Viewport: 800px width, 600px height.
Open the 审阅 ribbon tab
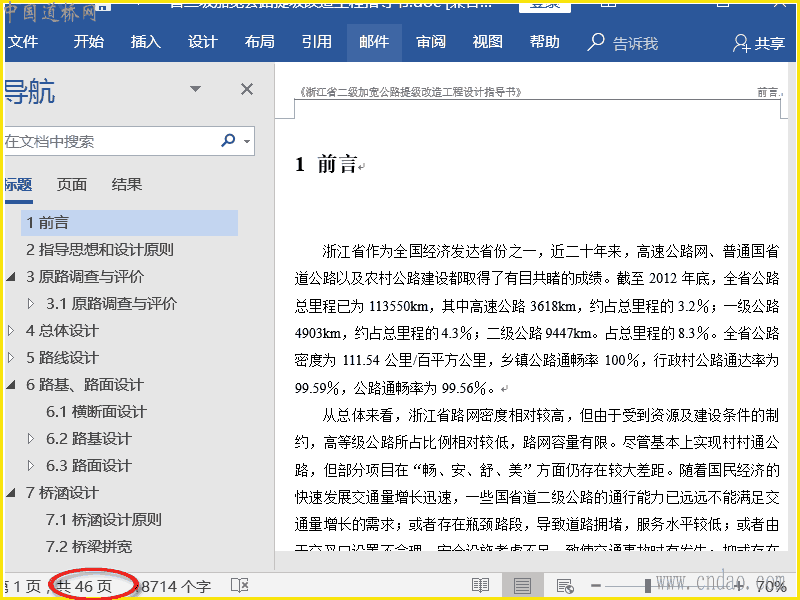point(431,42)
